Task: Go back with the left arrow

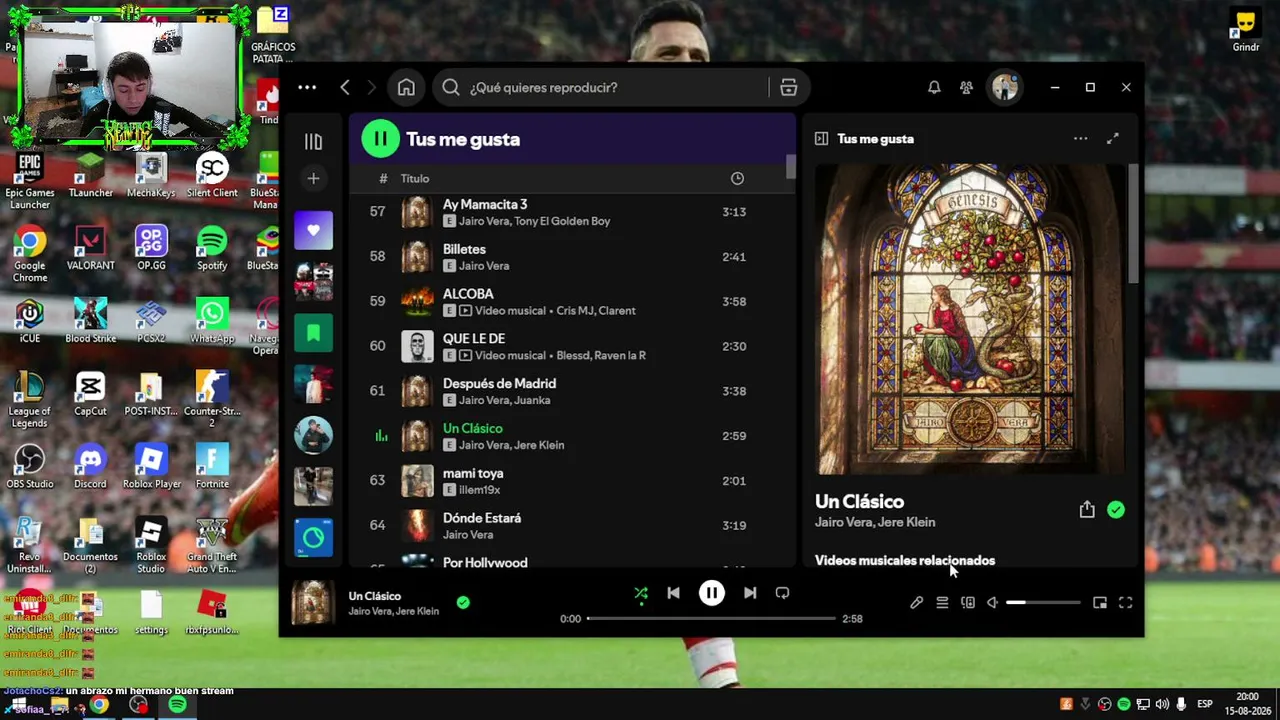Action: click(x=345, y=88)
